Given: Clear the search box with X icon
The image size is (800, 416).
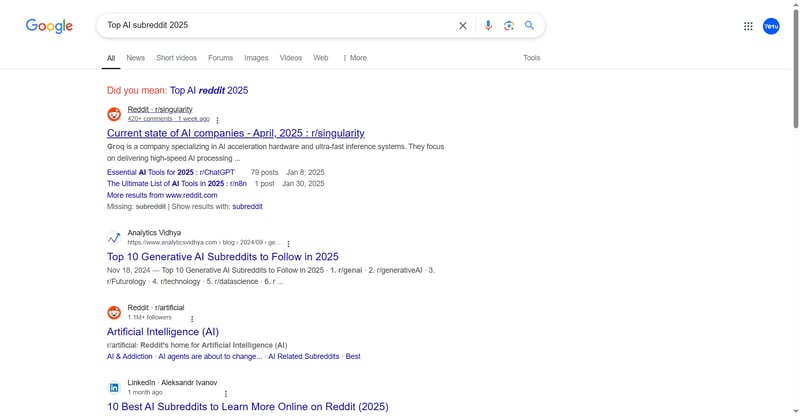Looking at the screenshot, I should (x=463, y=26).
